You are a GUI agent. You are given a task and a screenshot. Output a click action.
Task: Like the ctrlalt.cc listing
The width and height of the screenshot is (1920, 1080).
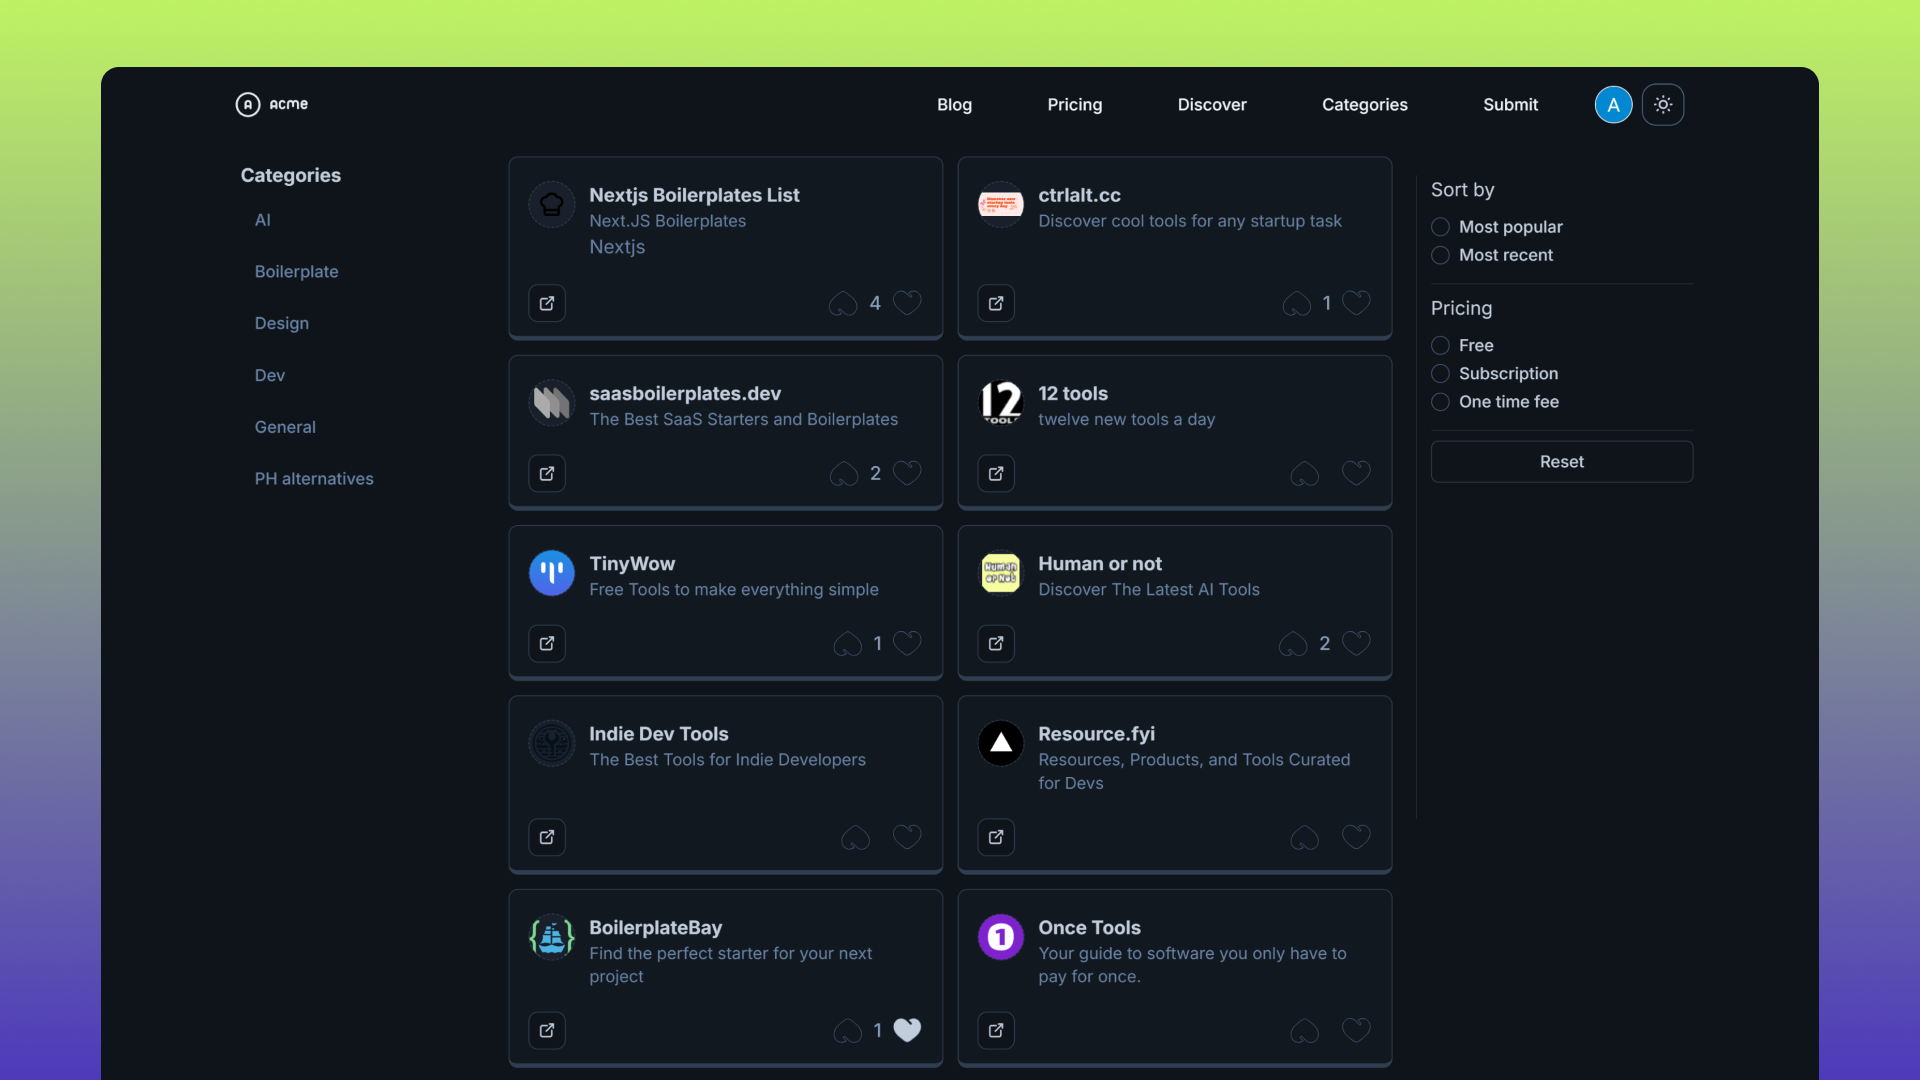(x=1356, y=302)
